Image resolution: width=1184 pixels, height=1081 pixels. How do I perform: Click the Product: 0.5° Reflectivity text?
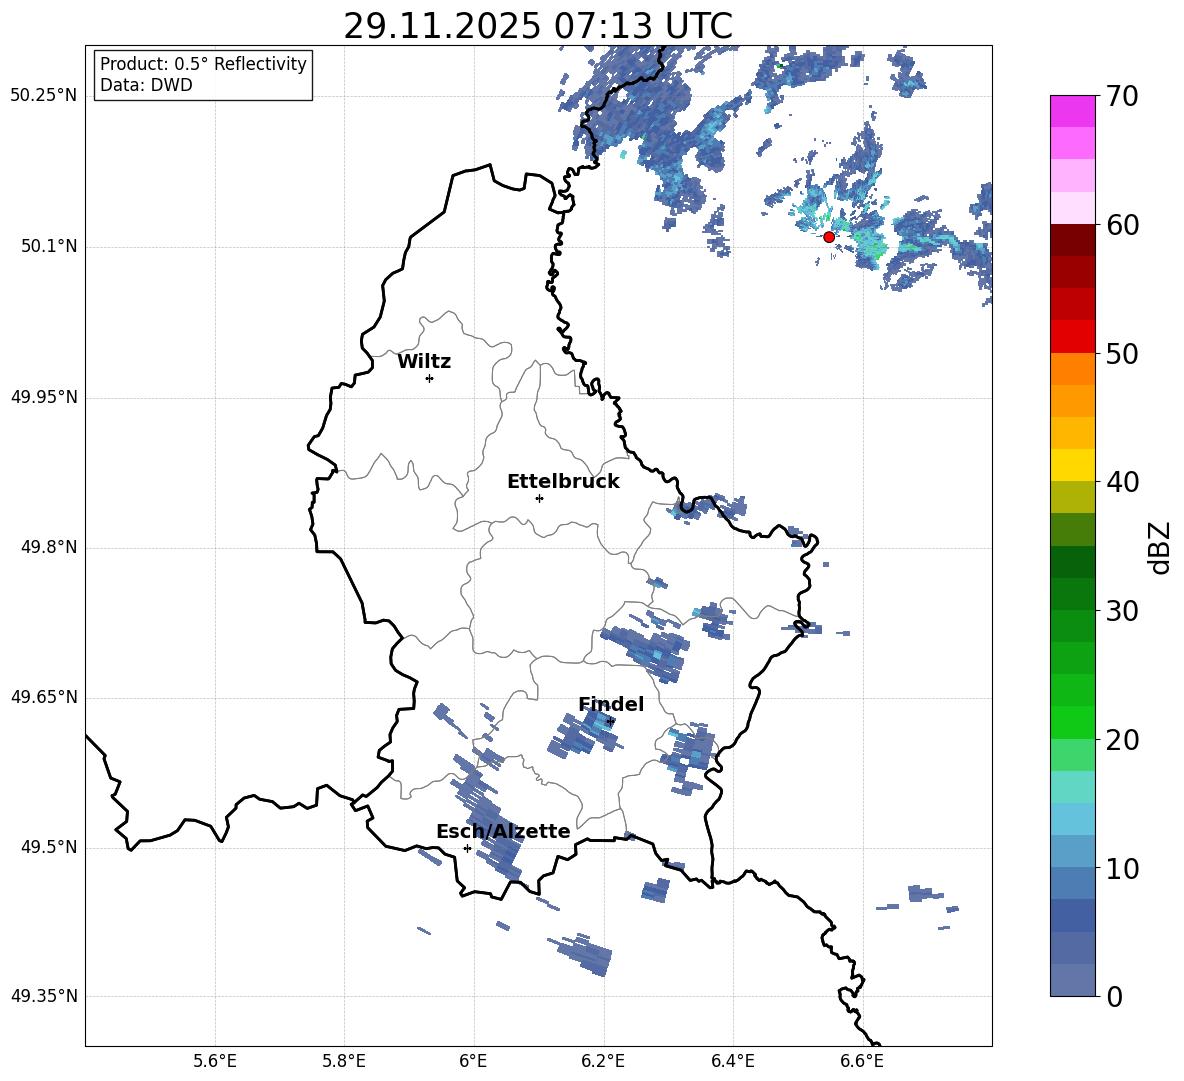[203, 63]
